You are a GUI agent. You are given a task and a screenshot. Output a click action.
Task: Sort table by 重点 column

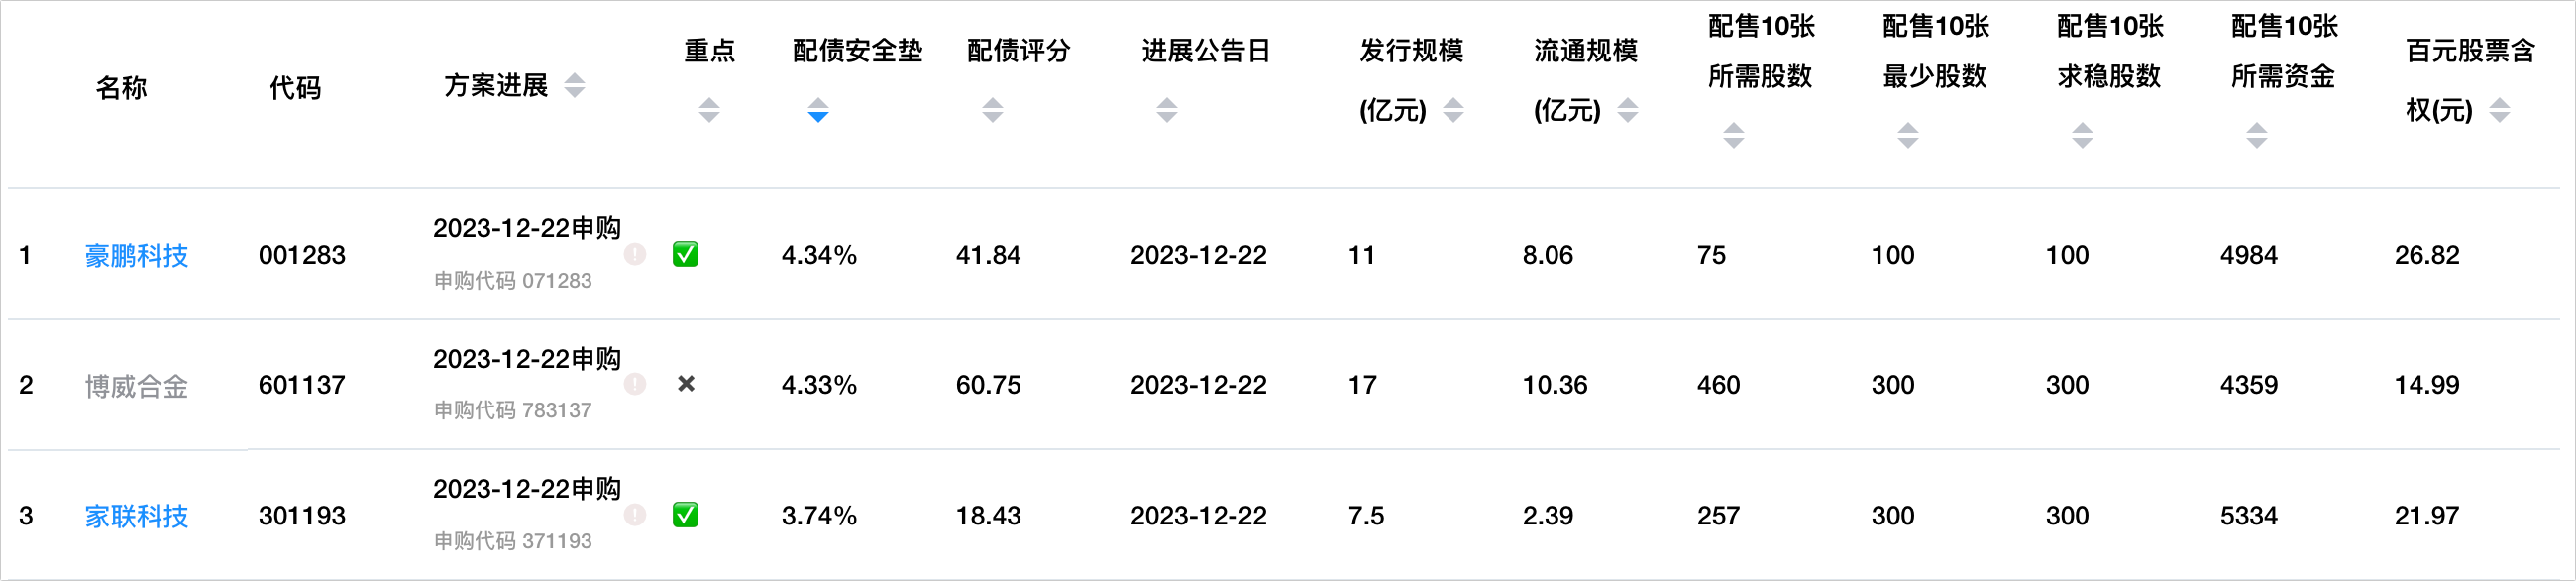(709, 110)
